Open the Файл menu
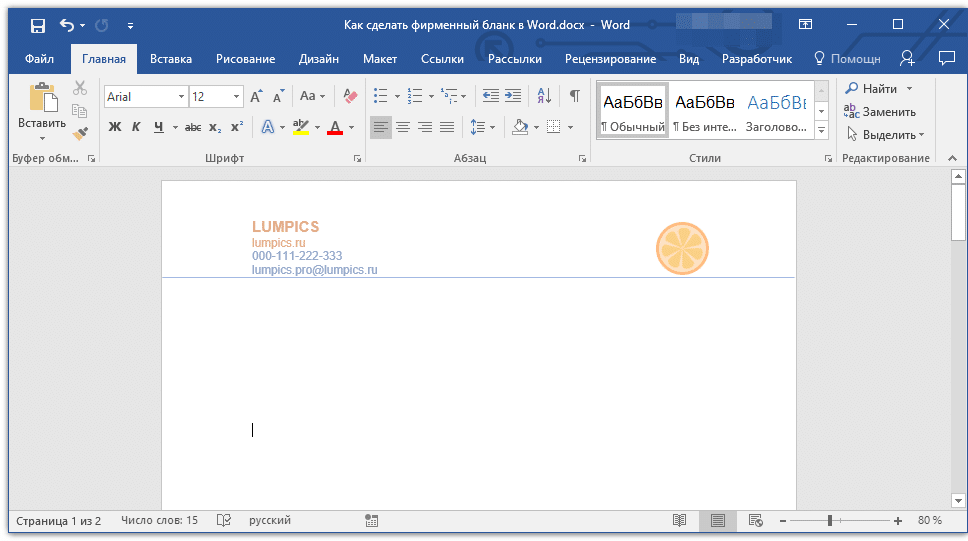This screenshot has width=968, height=541. (x=39, y=59)
